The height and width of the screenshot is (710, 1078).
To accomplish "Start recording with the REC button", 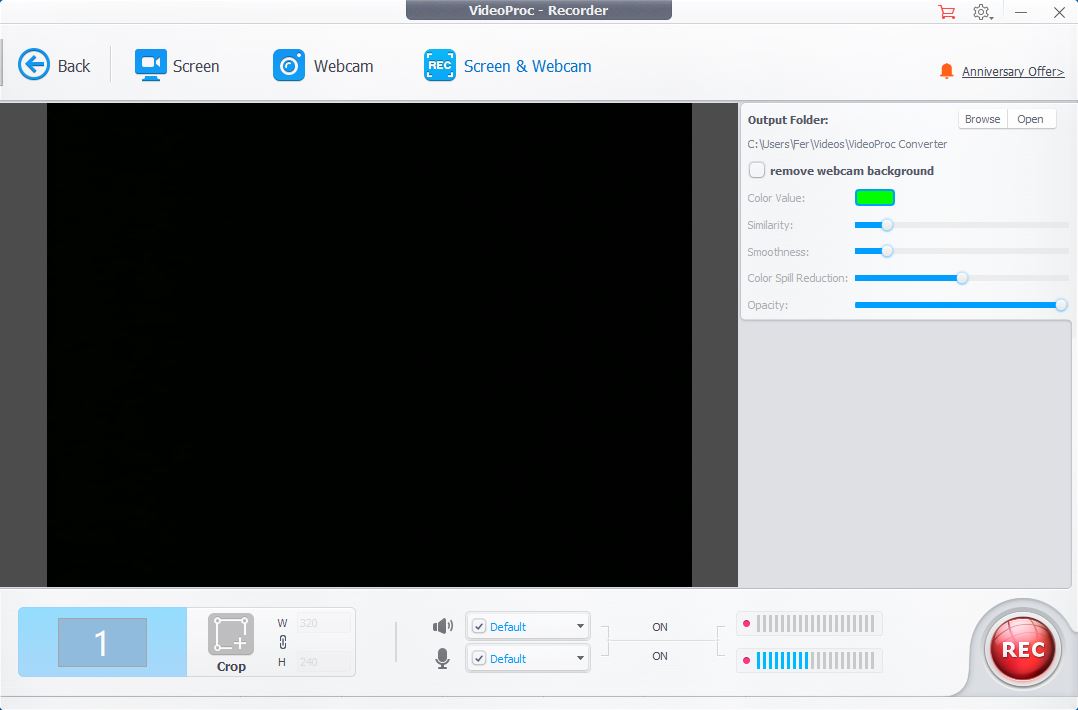I will (x=1023, y=649).
